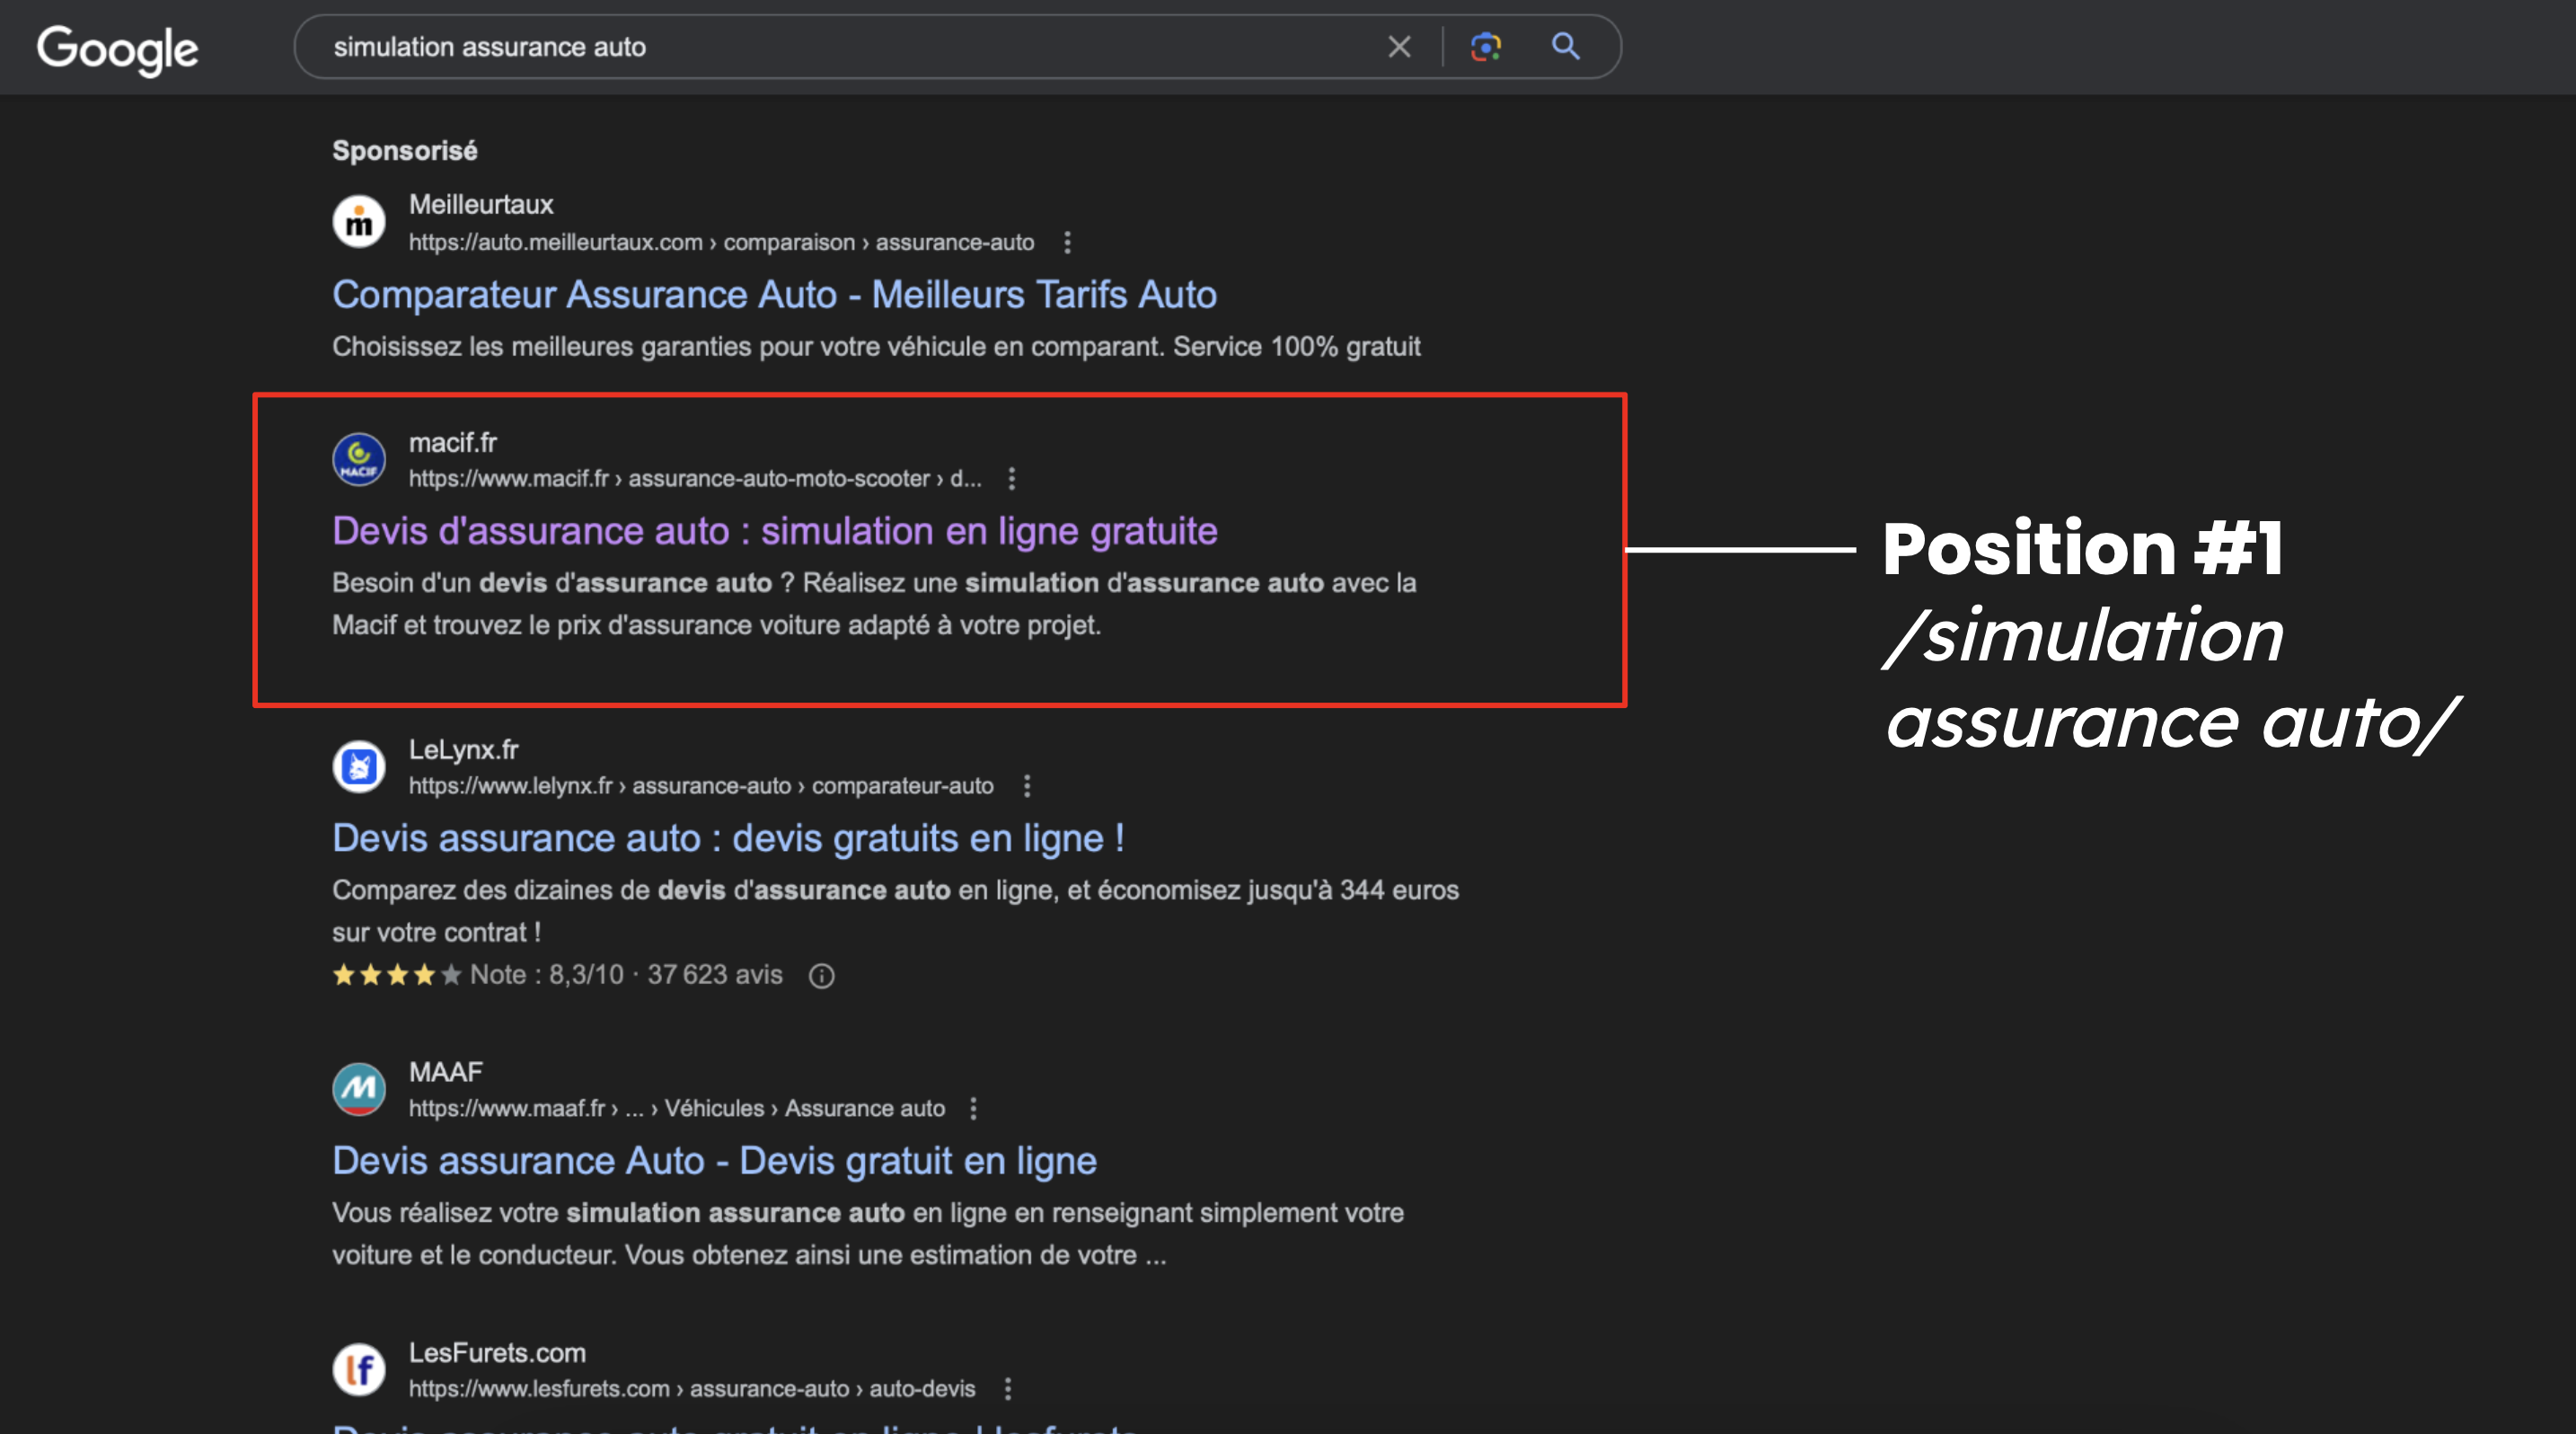Click the Meilleurtaux site name

click(481, 205)
